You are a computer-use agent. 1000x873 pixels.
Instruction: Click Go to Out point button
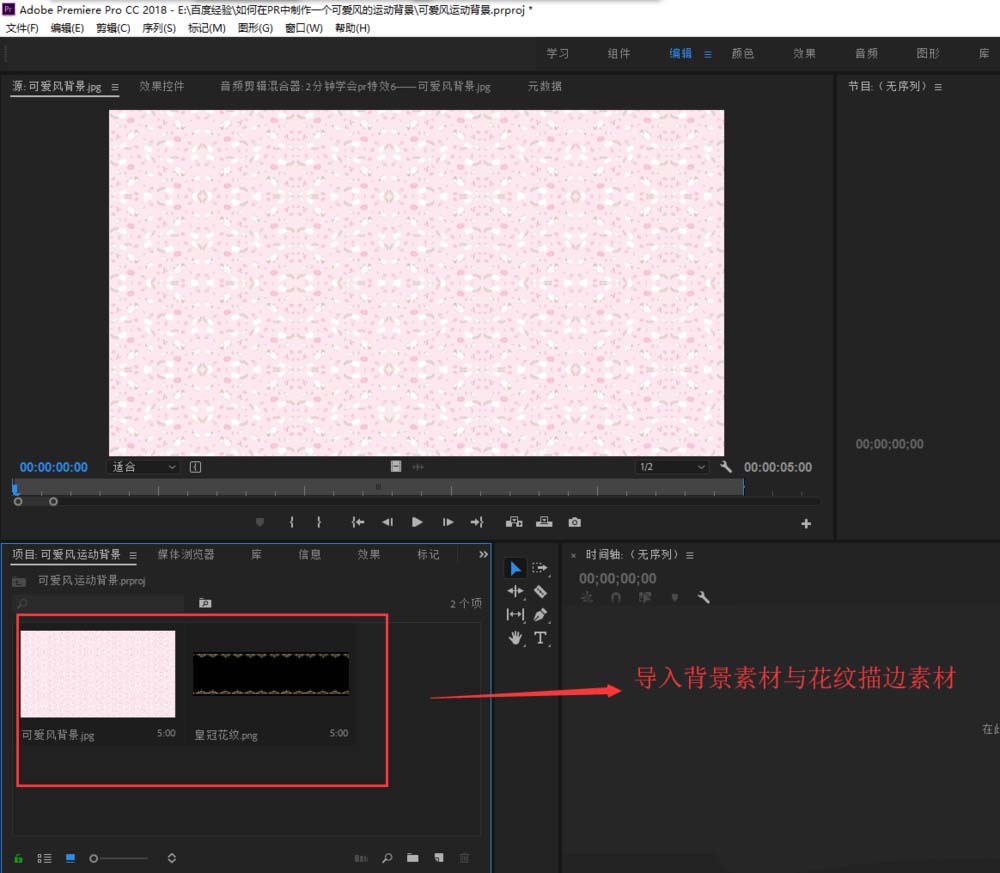(x=477, y=522)
